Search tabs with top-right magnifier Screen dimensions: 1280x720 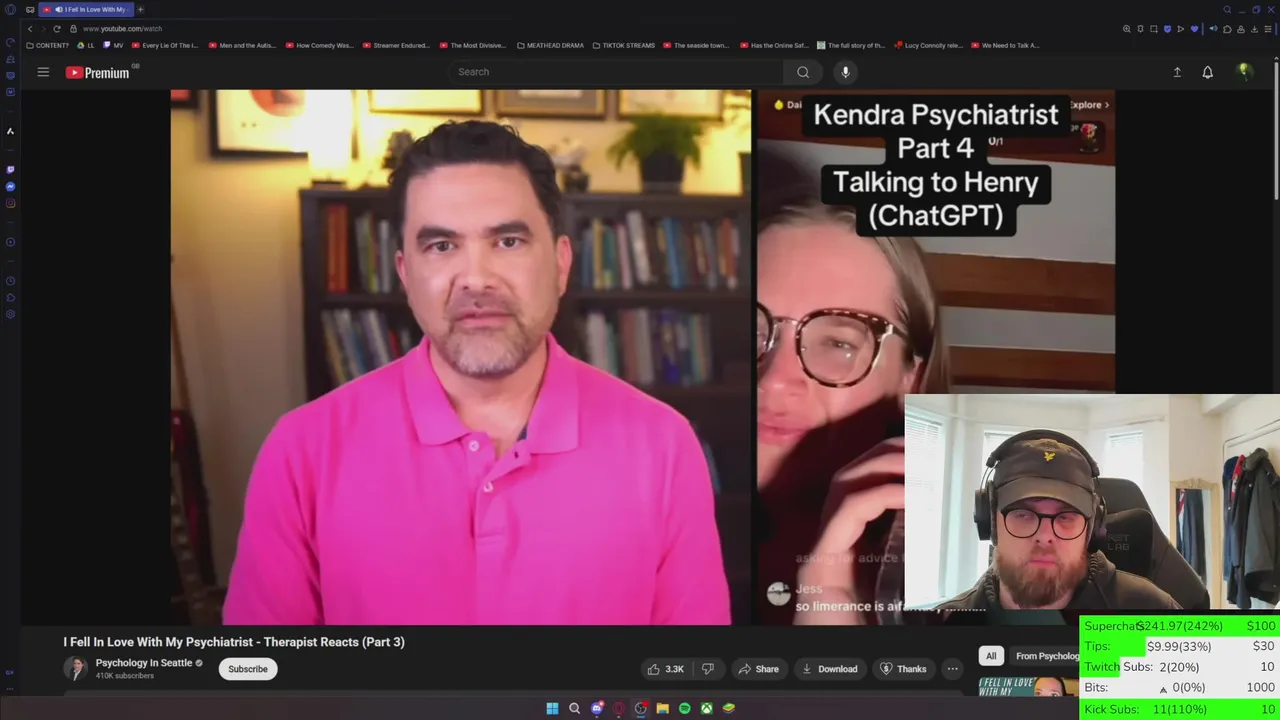[x=1227, y=9]
